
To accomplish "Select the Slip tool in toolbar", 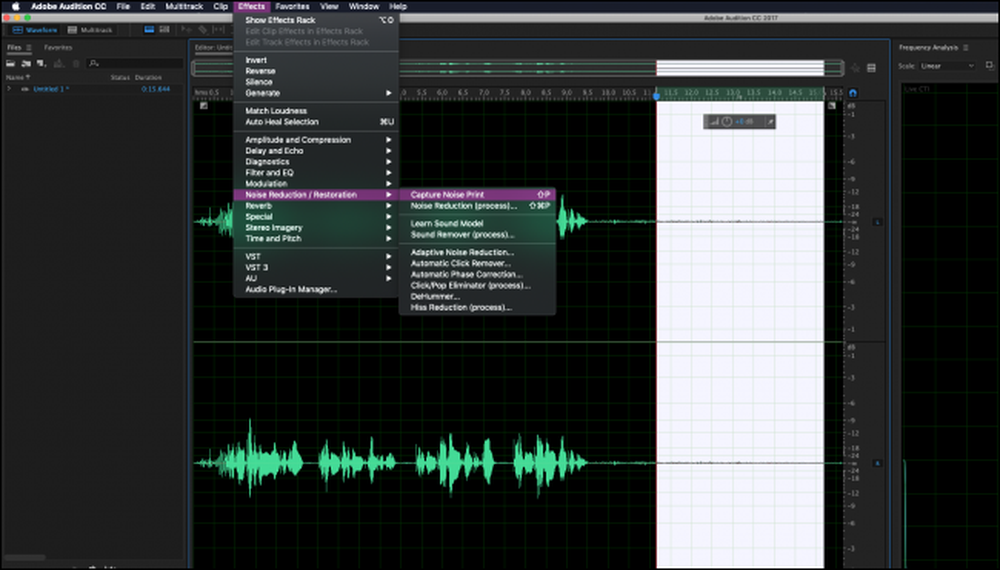I will pos(218,29).
